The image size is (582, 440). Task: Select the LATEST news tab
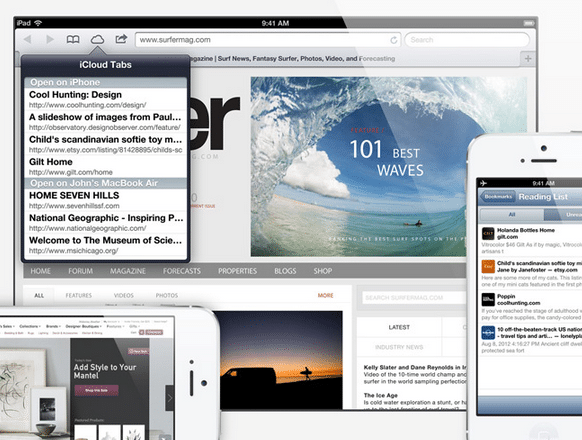pyautogui.click(x=399, y=327)
